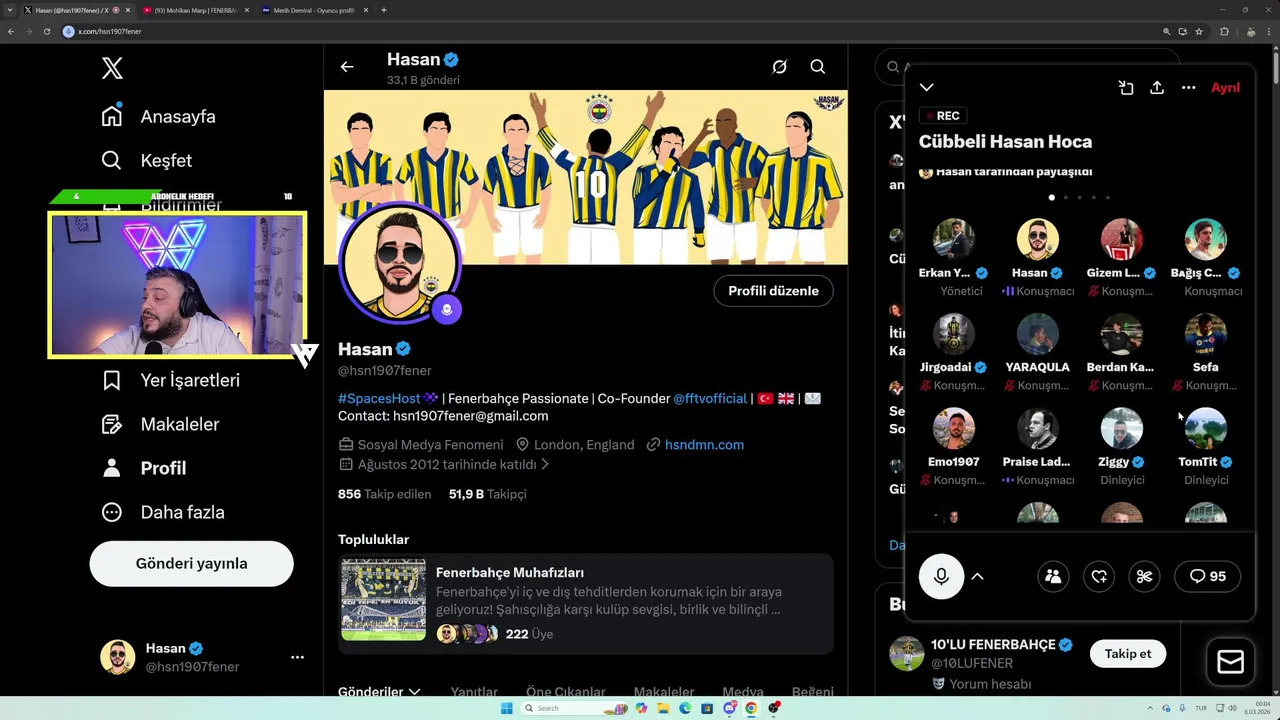The image size is (1280, 720).
Task: Click Takip et for 10'LU FENERBAHÇE
Action: (x=1128, y=654)
